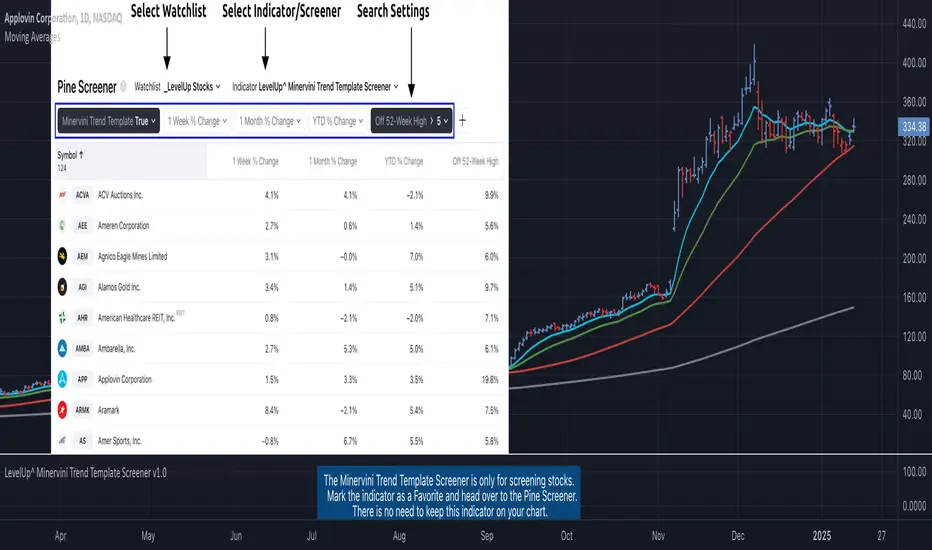
Task: Click the ACVA company logo icon
Action: (62, 195)
